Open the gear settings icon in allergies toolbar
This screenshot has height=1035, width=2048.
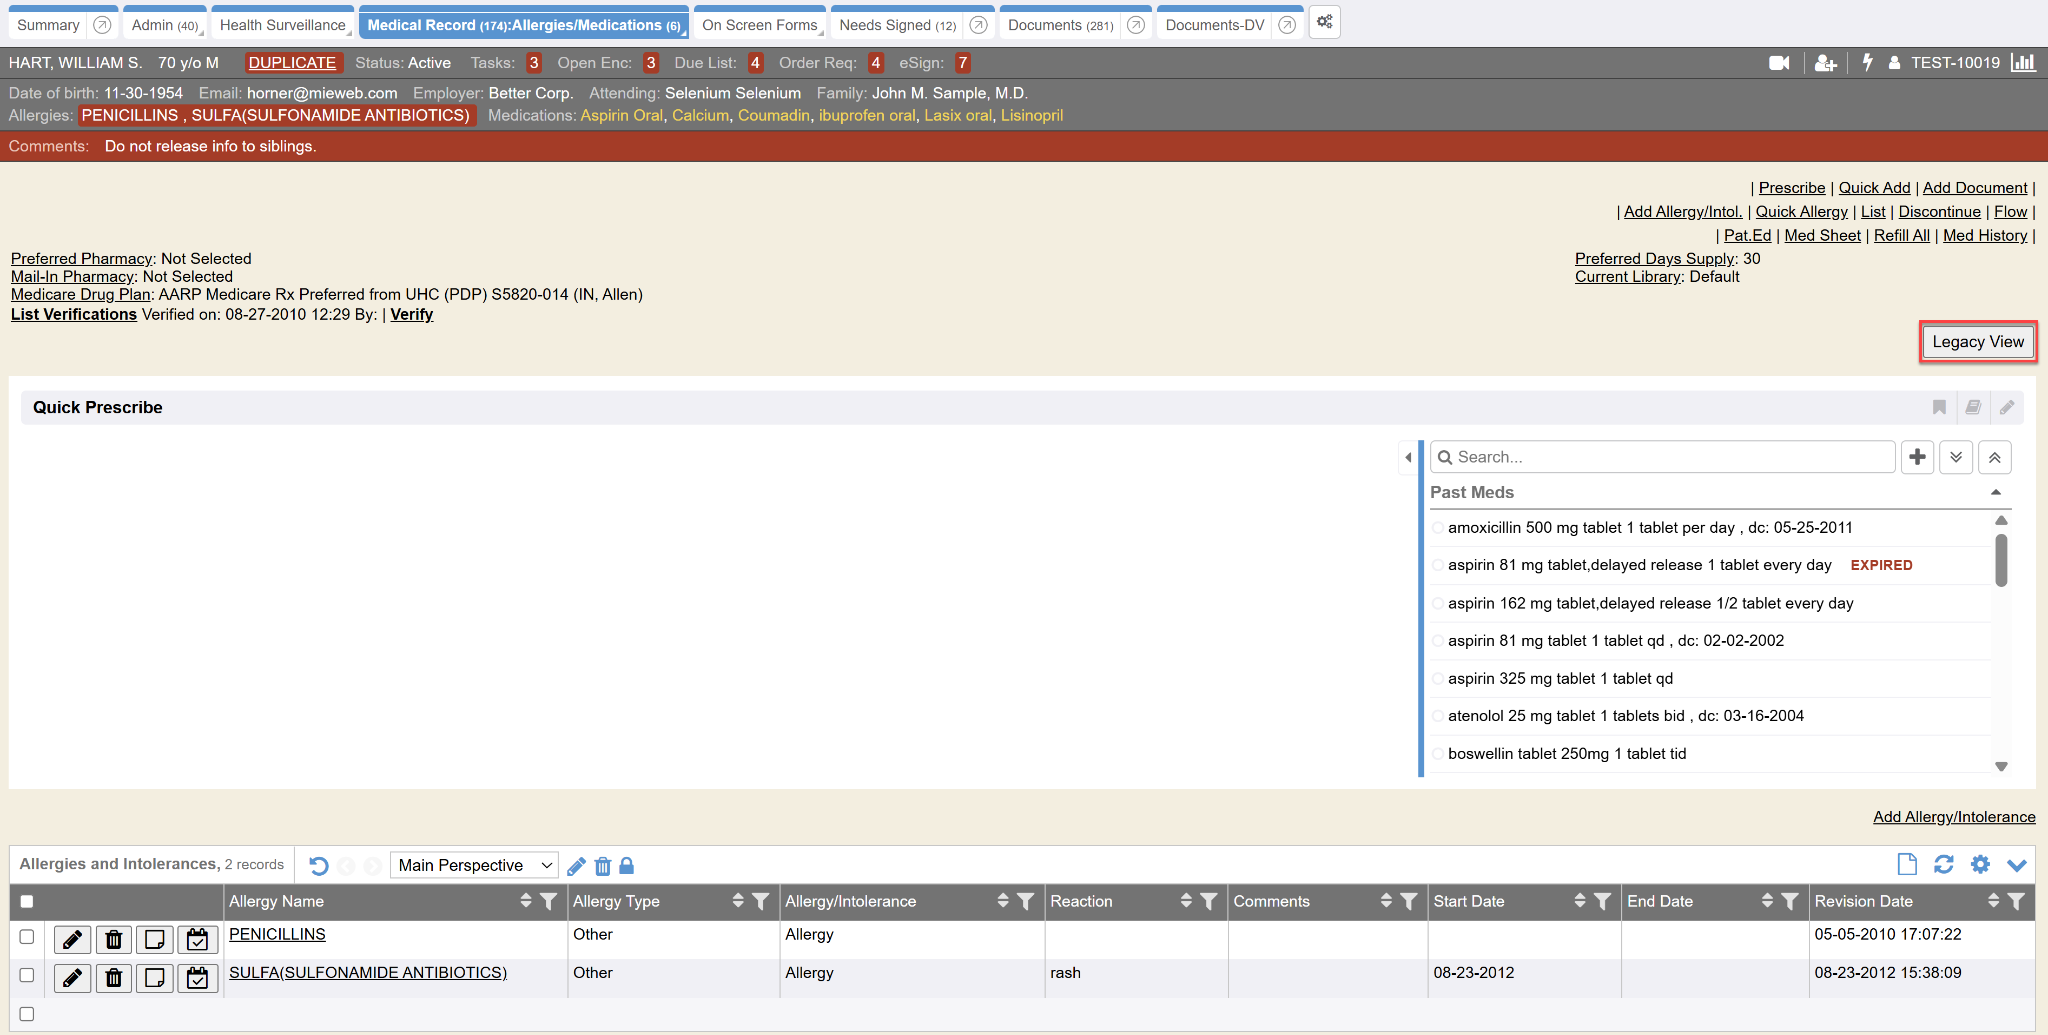click(x=1980, y=864)
